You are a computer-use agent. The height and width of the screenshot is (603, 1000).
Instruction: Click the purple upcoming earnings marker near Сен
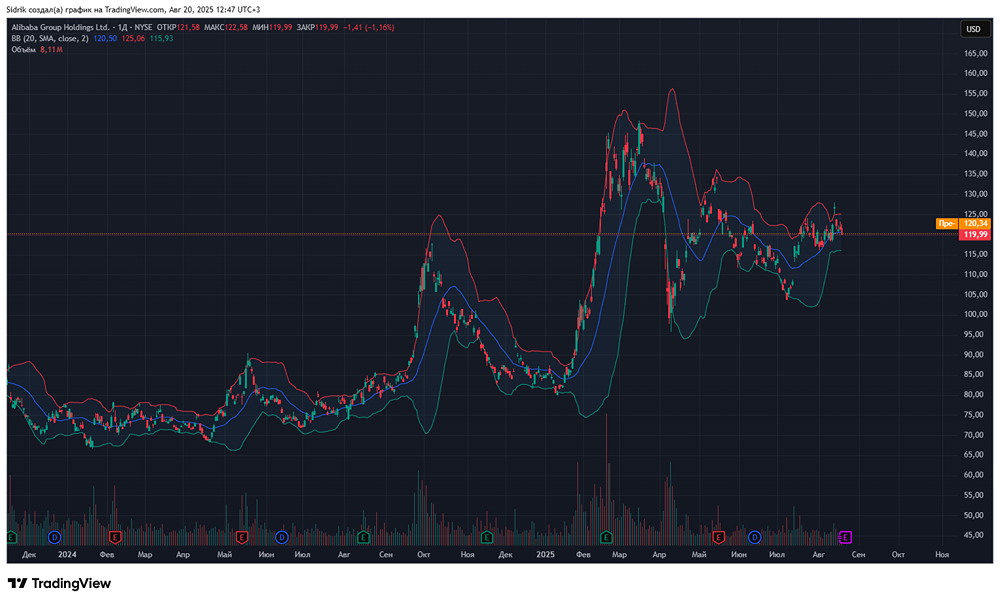pyautogui.click(x=845, y=538)
